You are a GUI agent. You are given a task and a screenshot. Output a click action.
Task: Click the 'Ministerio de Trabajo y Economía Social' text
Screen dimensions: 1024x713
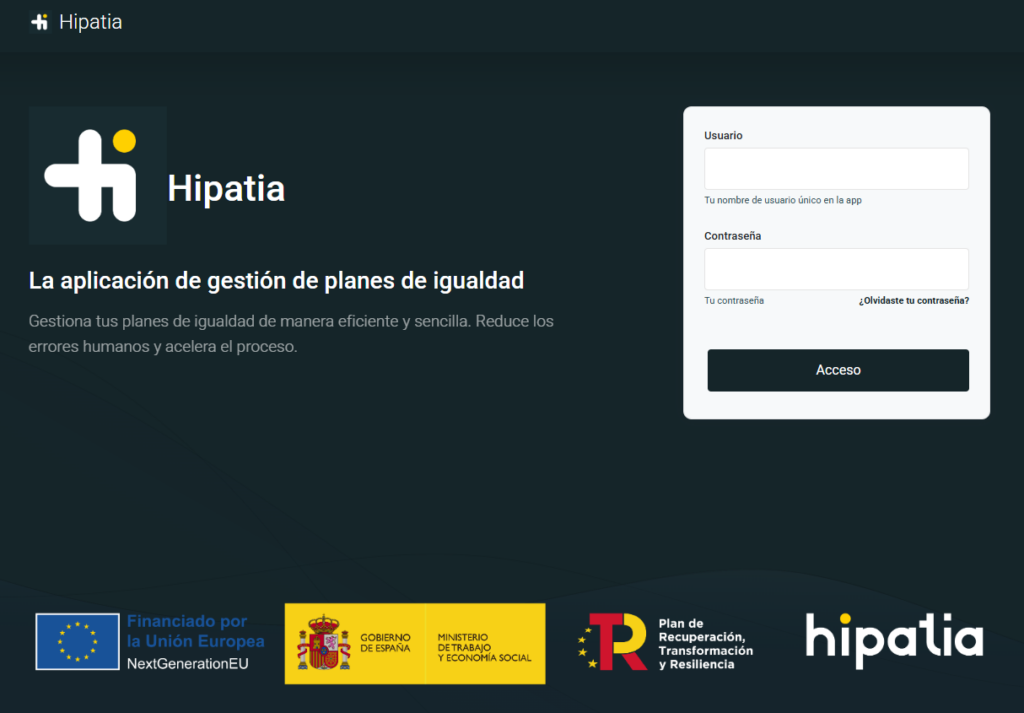(x=484, y=647)
